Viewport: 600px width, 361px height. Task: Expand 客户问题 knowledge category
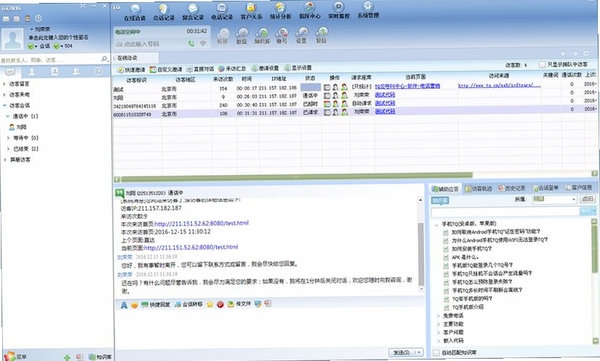point(439,332)
